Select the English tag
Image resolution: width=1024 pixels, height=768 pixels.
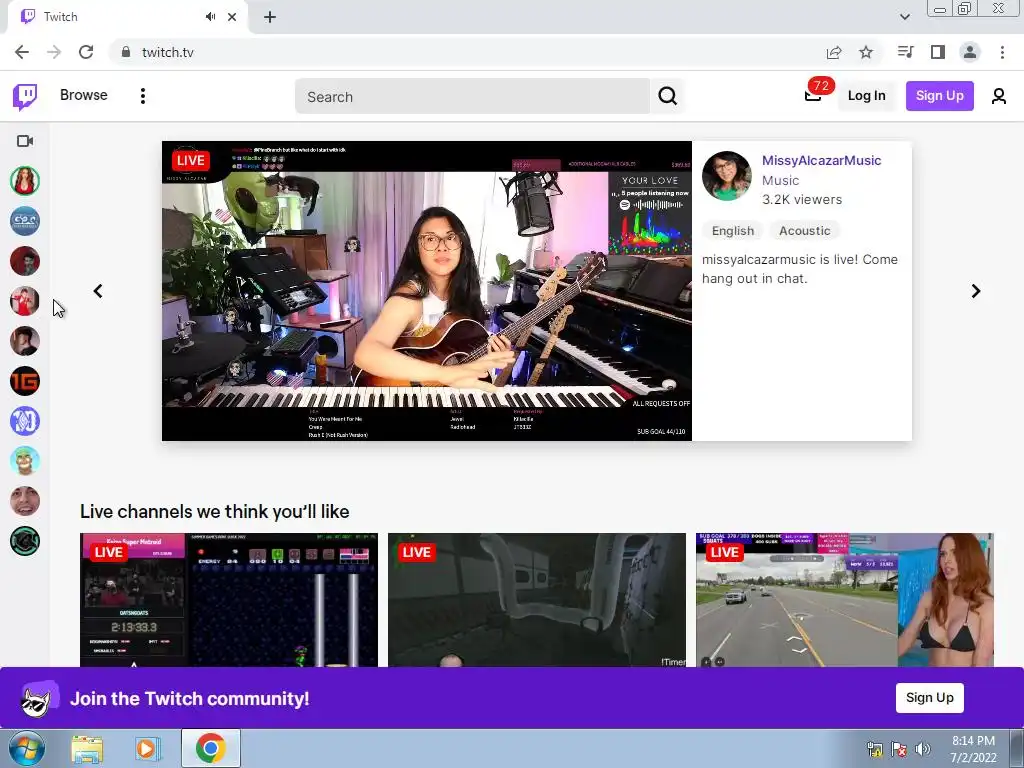(733, 231)
